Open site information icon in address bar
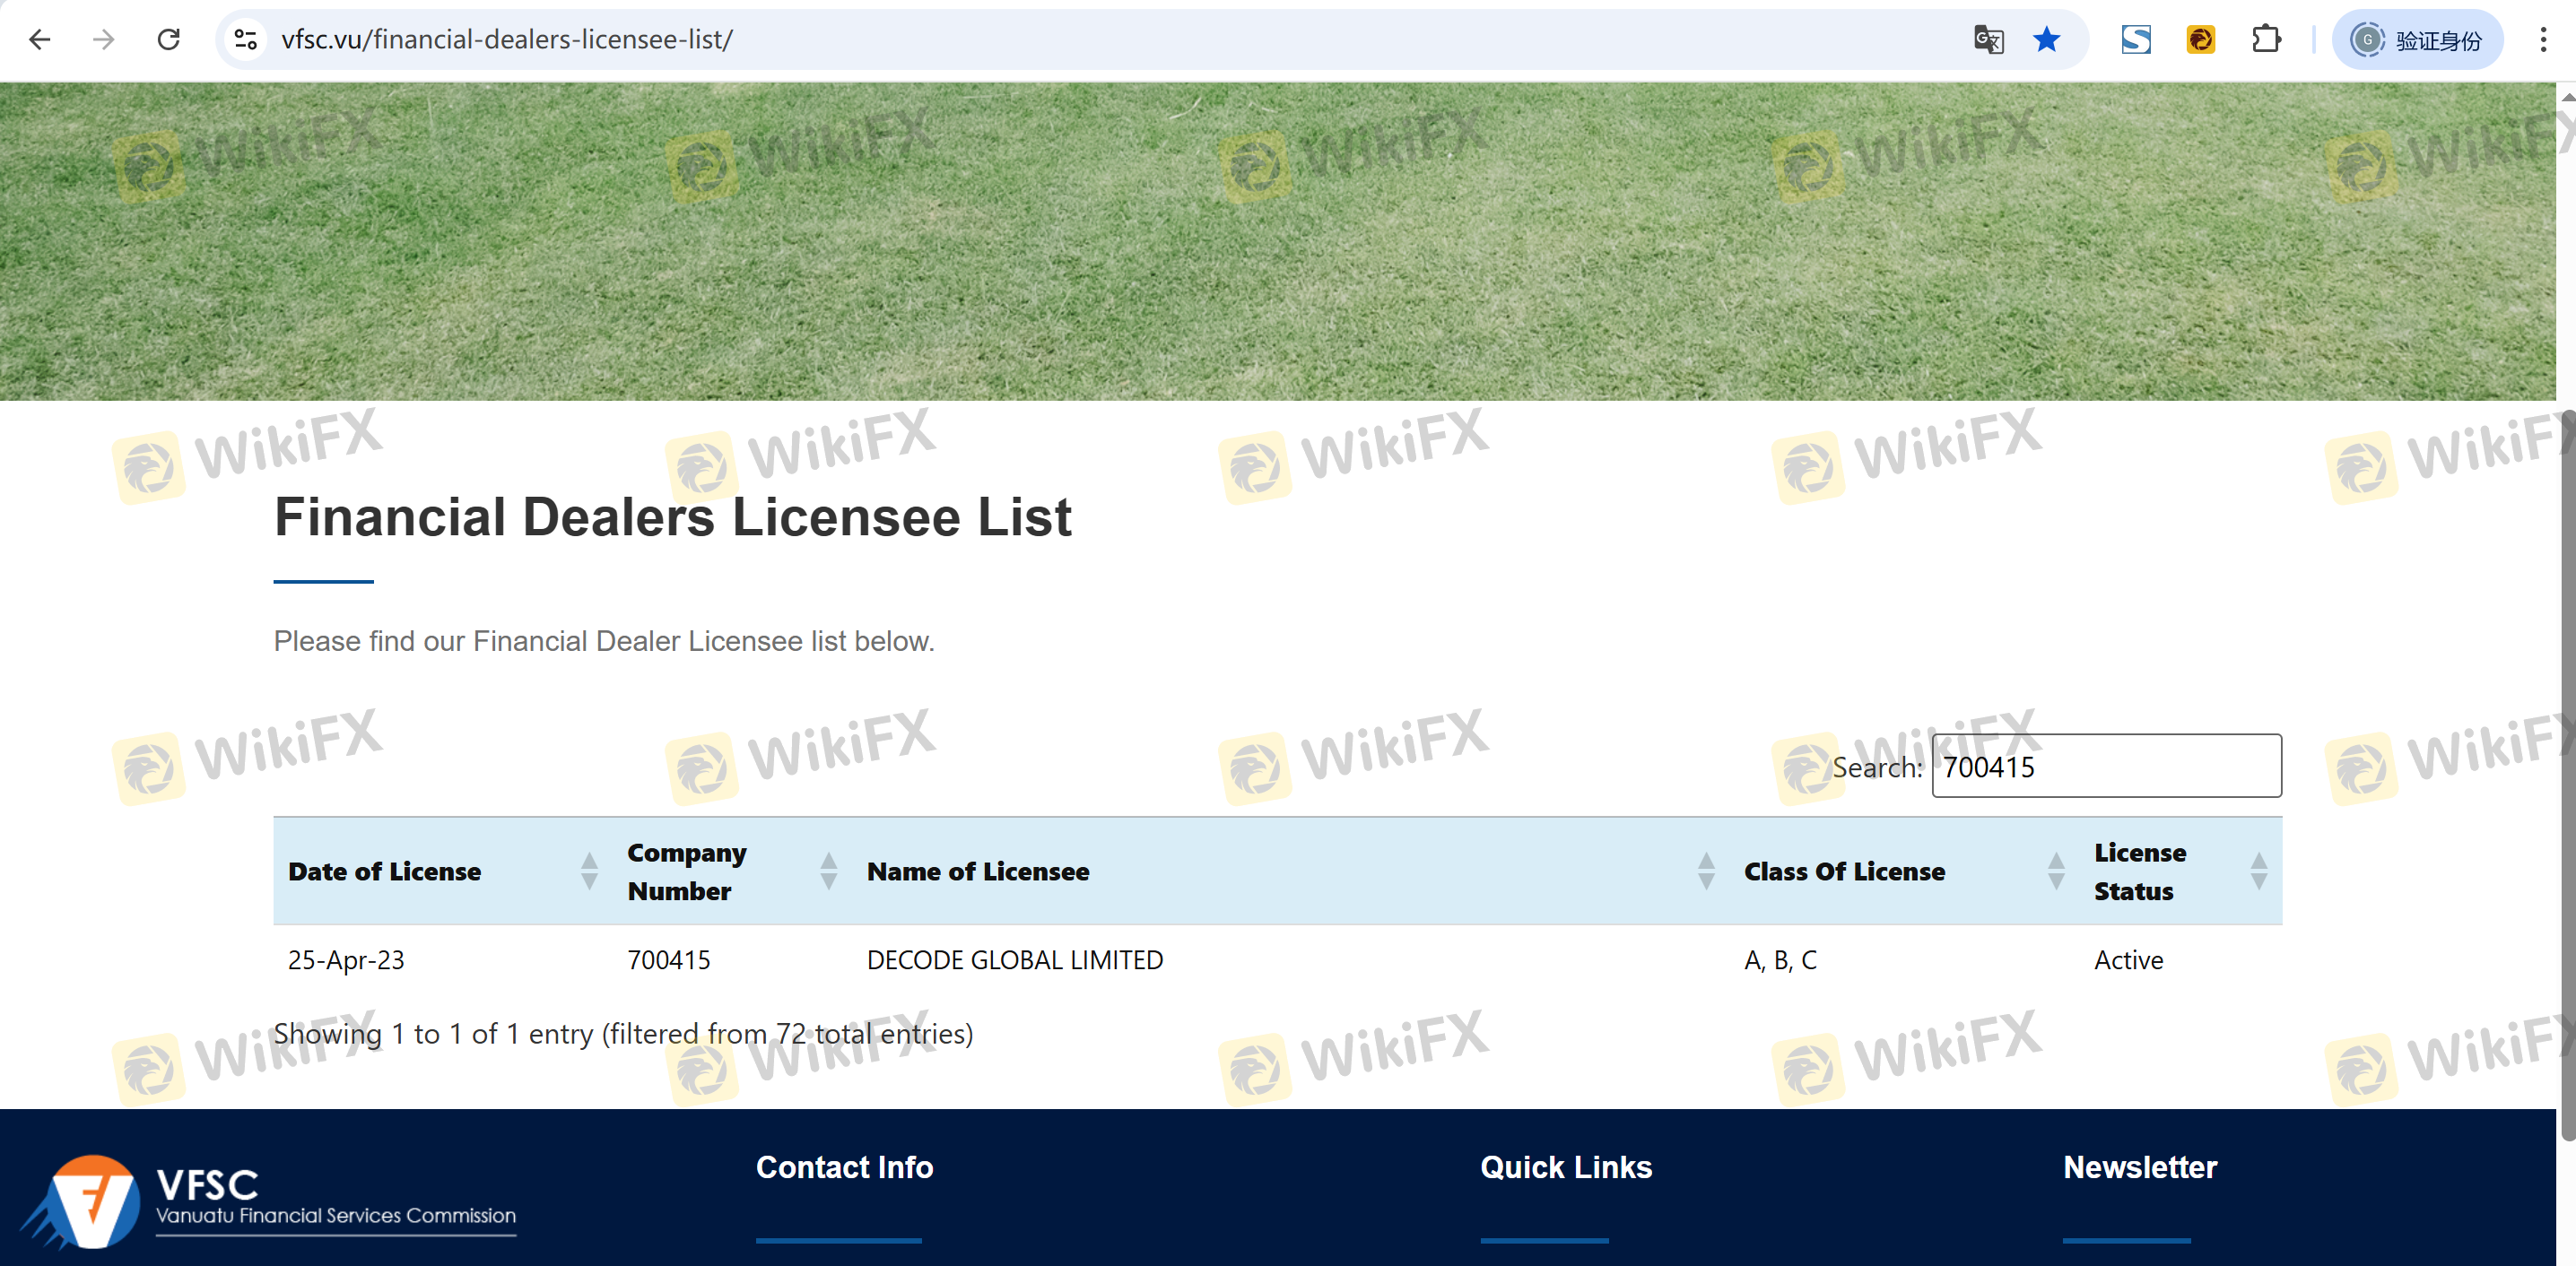Image resolution: width=2576 pixels, height=1266 pixels. [x=245, y=40]
